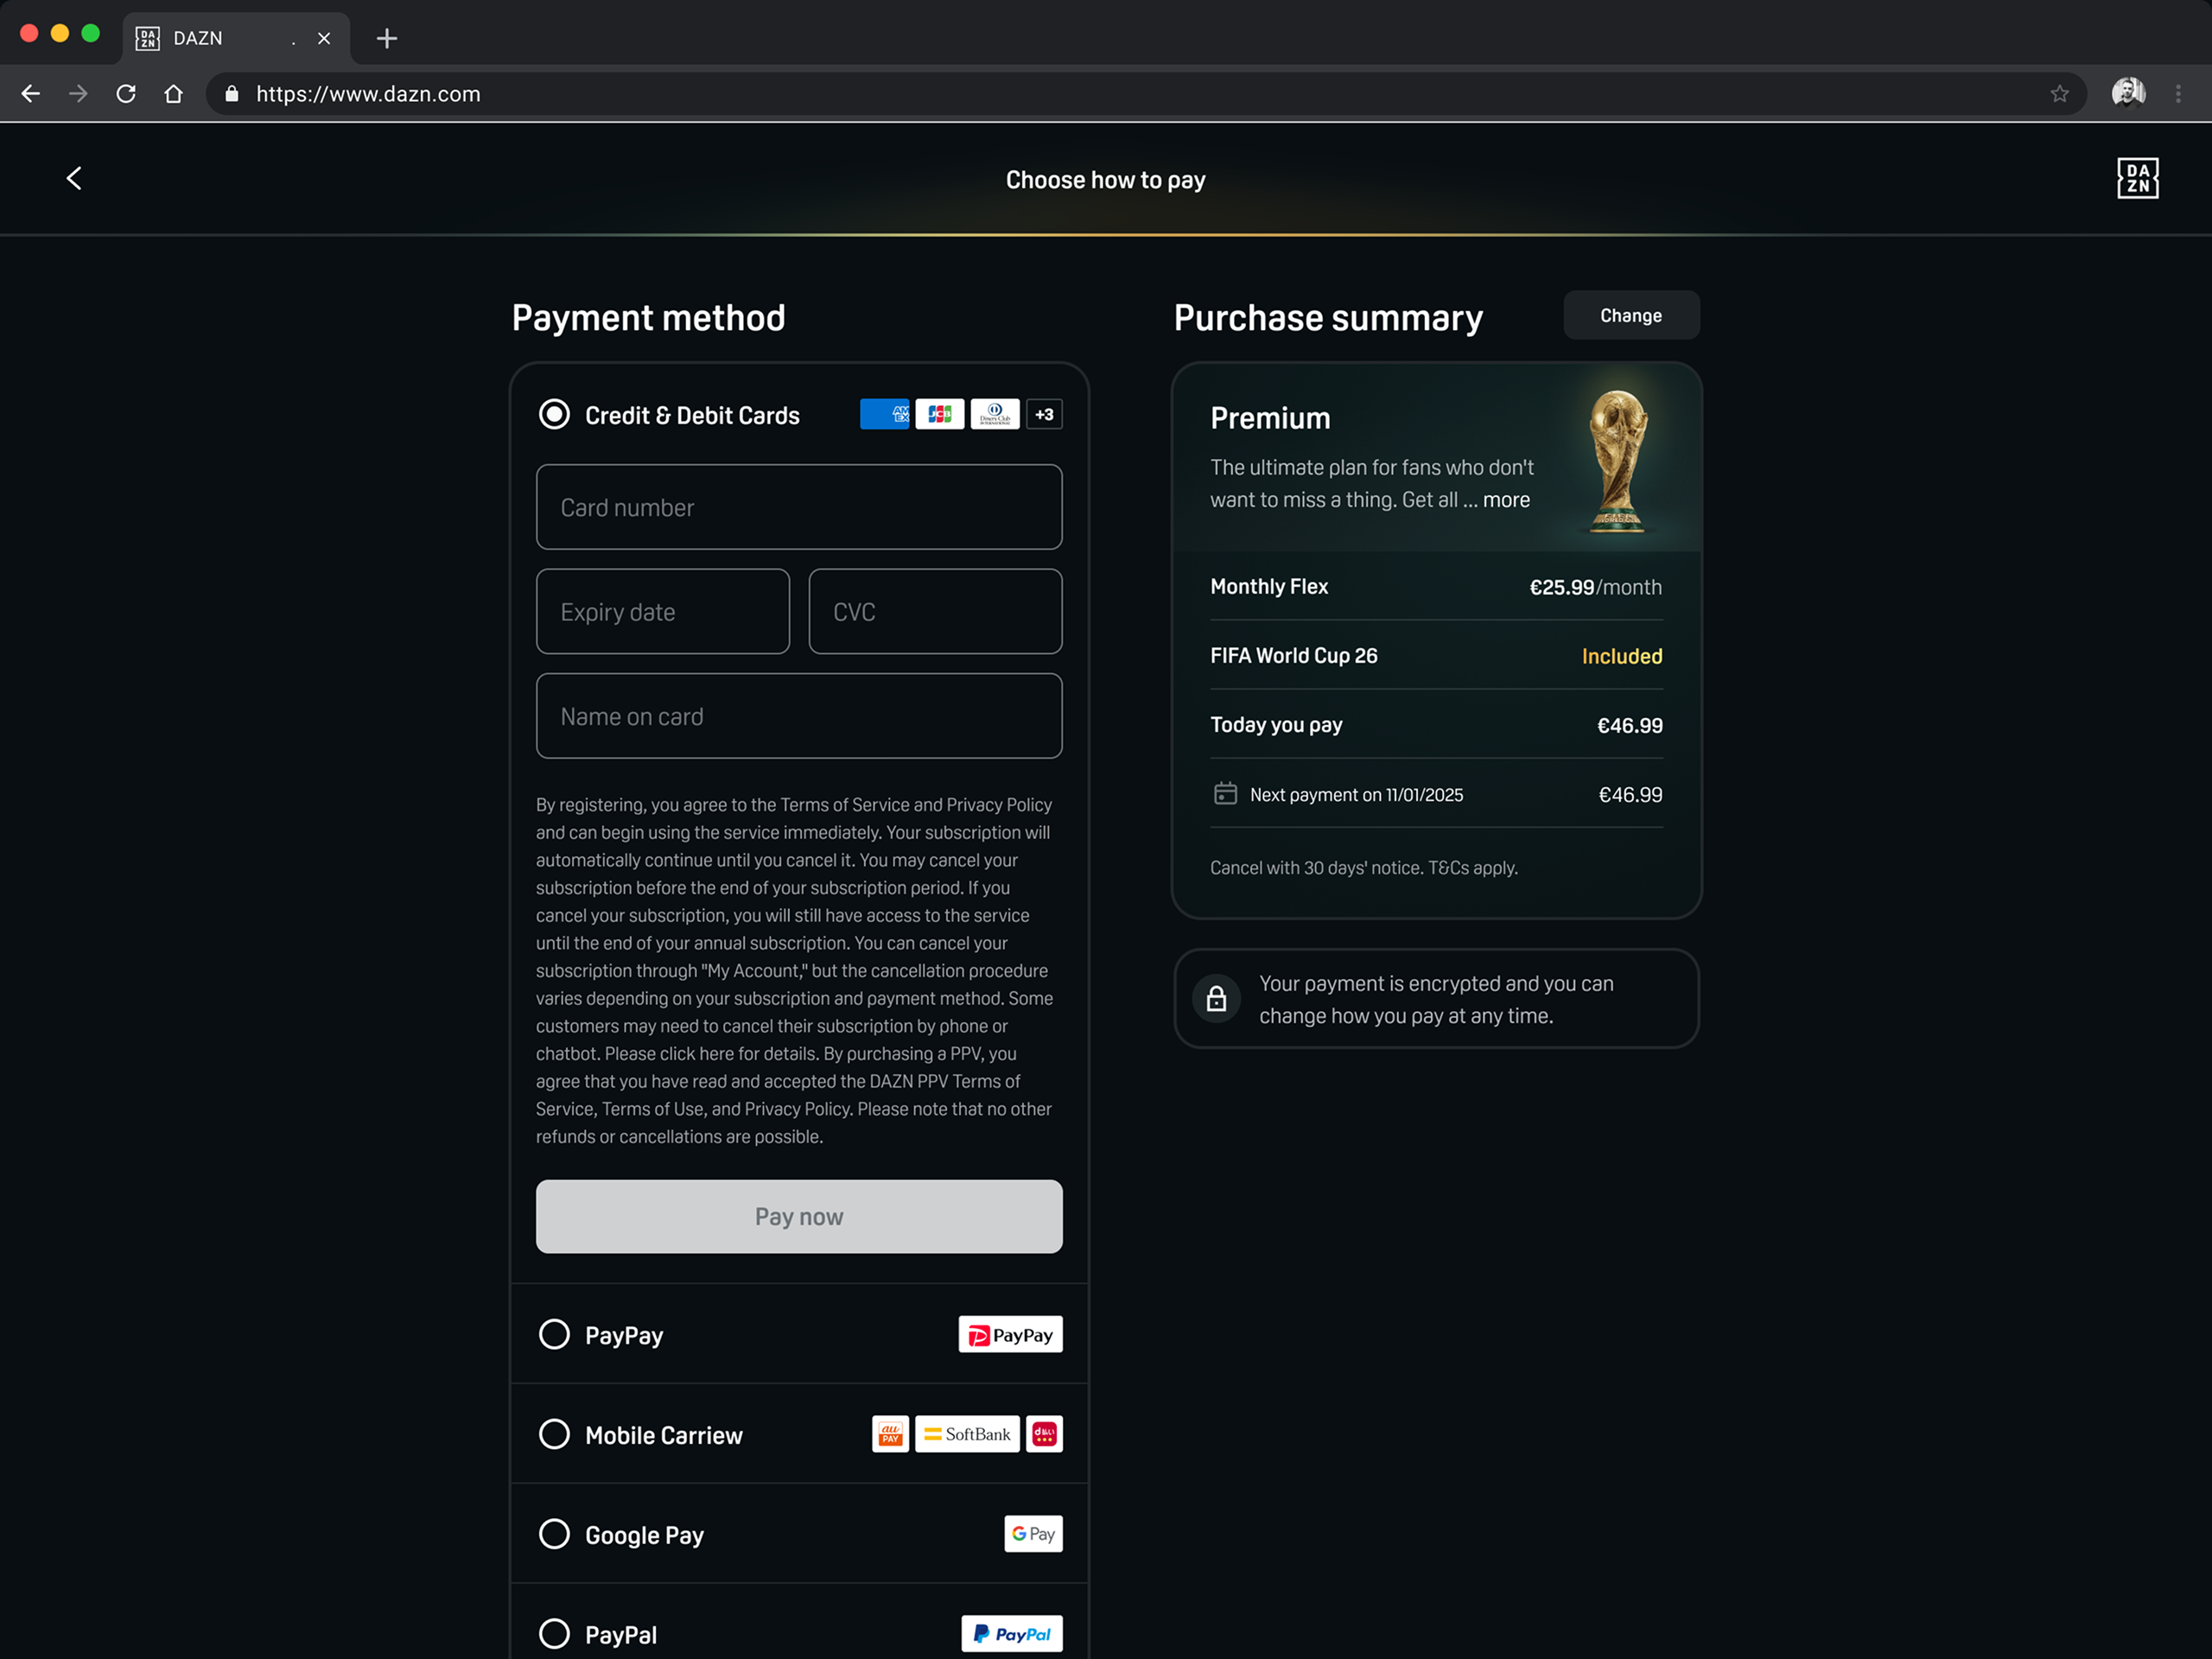Click the PayPal logo badge
The height and width of the screenshot is (1659, 2212).
coord(1012,1634)
